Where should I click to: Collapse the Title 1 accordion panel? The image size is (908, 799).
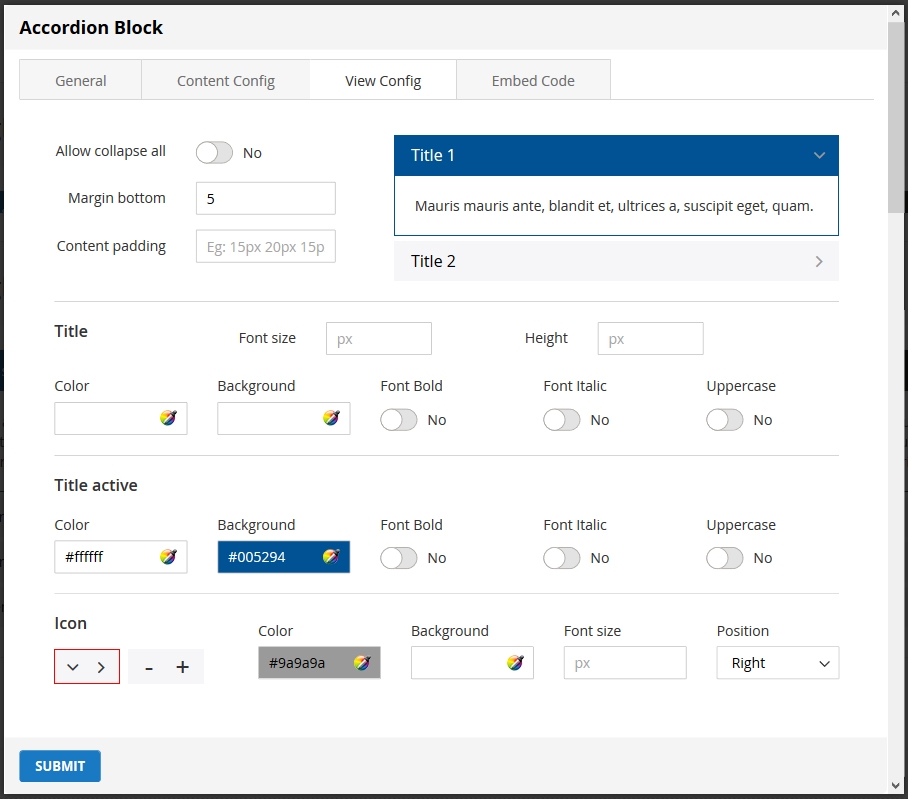[616, 155]
